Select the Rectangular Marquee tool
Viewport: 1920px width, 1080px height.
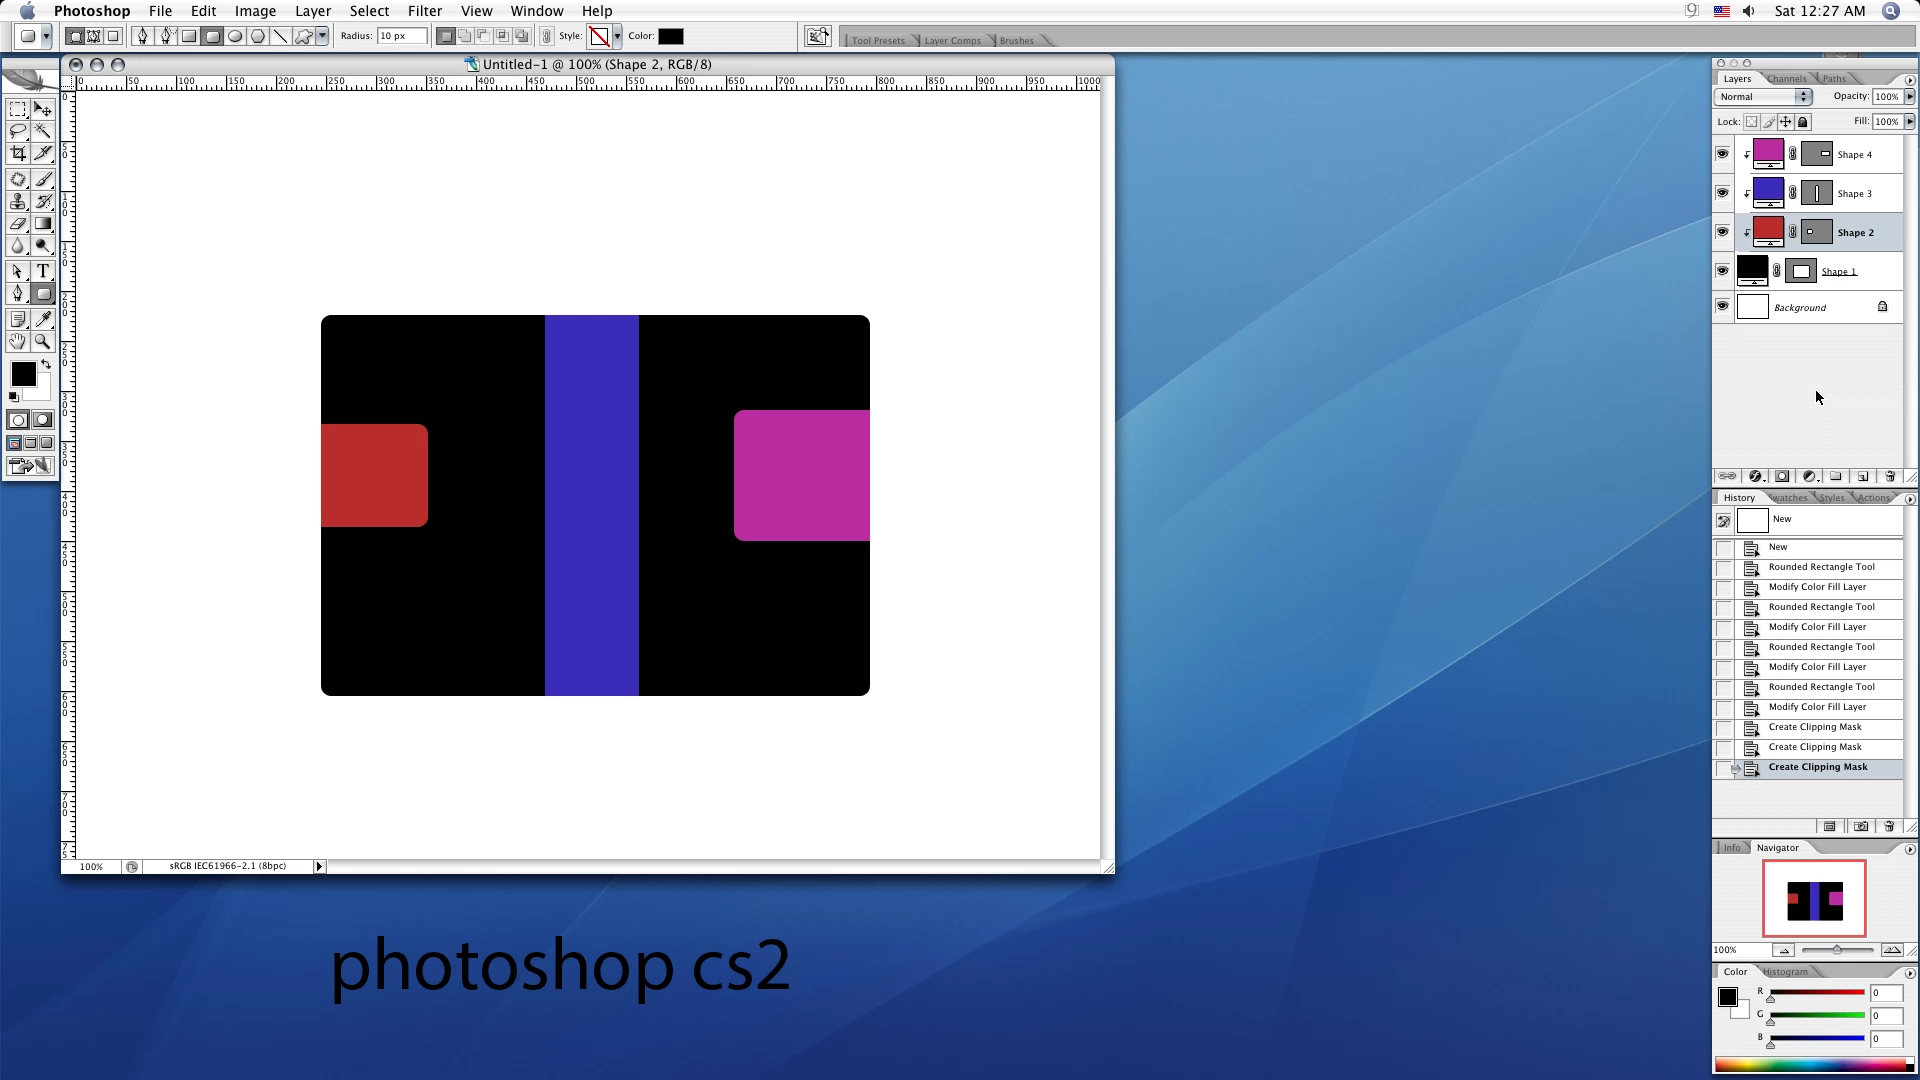coord(18,109)
